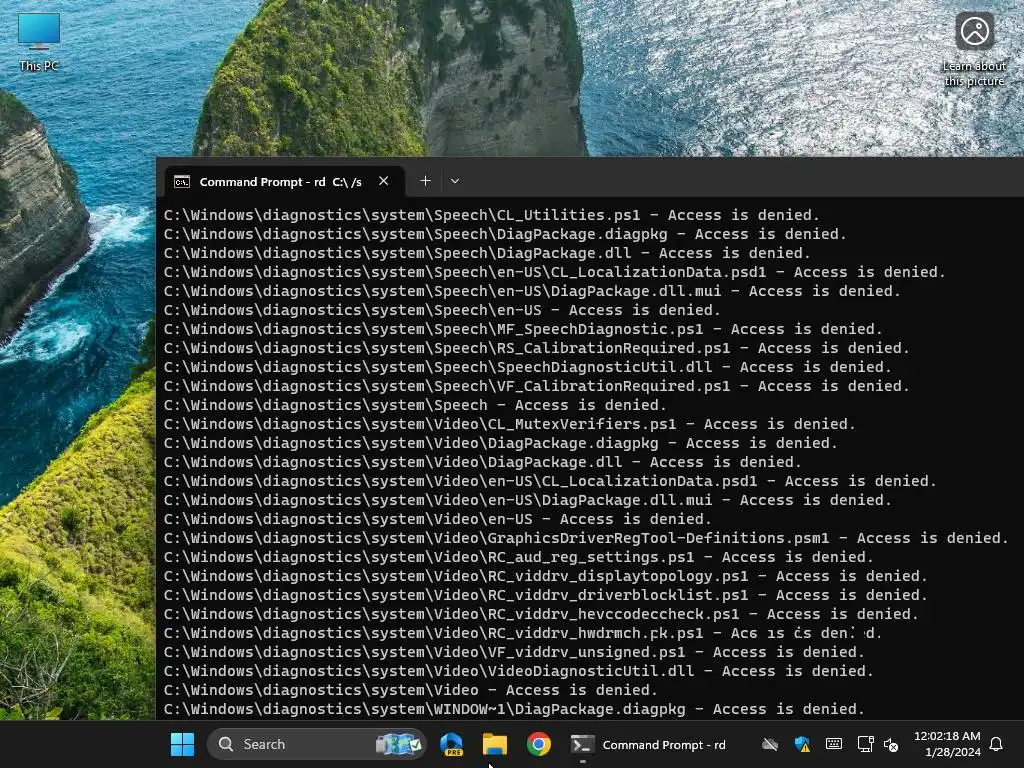Click the Speech\DiagPackage.diagpkg output line
Viewport: 1024px width, 768px height.
pyautogui.click(x=505, y=234)
